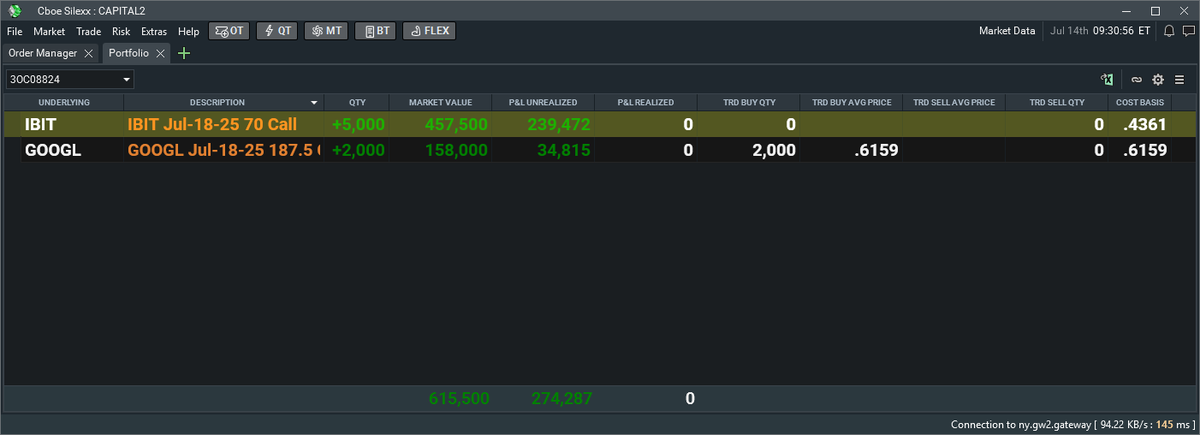Click the 158,000 market value cell

point(456,150)
